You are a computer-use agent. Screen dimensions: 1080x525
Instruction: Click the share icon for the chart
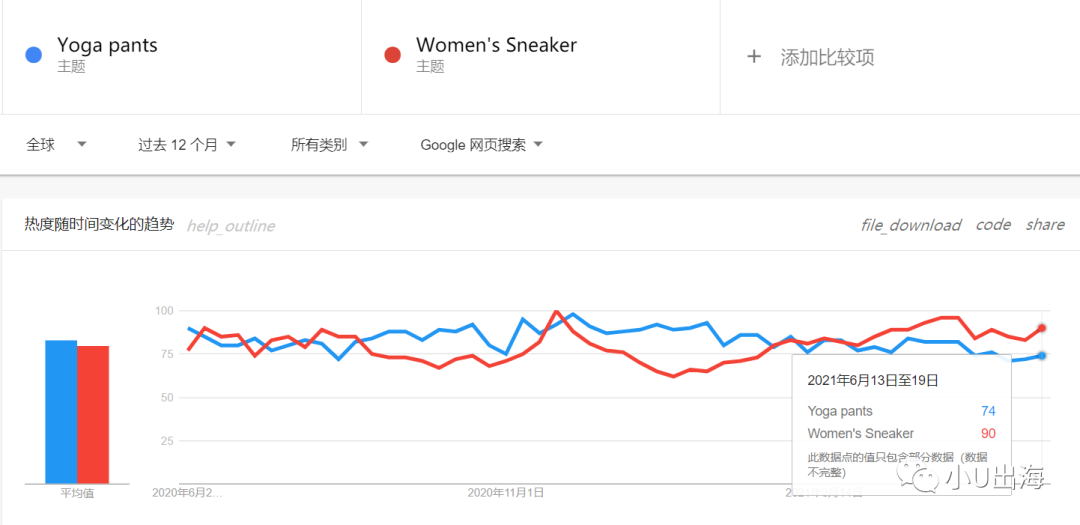[x=1045, y=225]
